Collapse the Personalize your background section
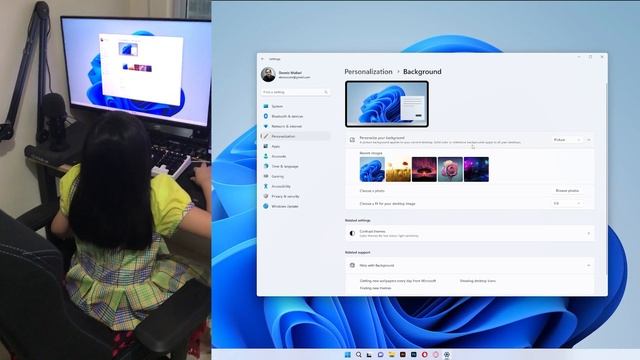640x360 pixels. coord(589,140)
